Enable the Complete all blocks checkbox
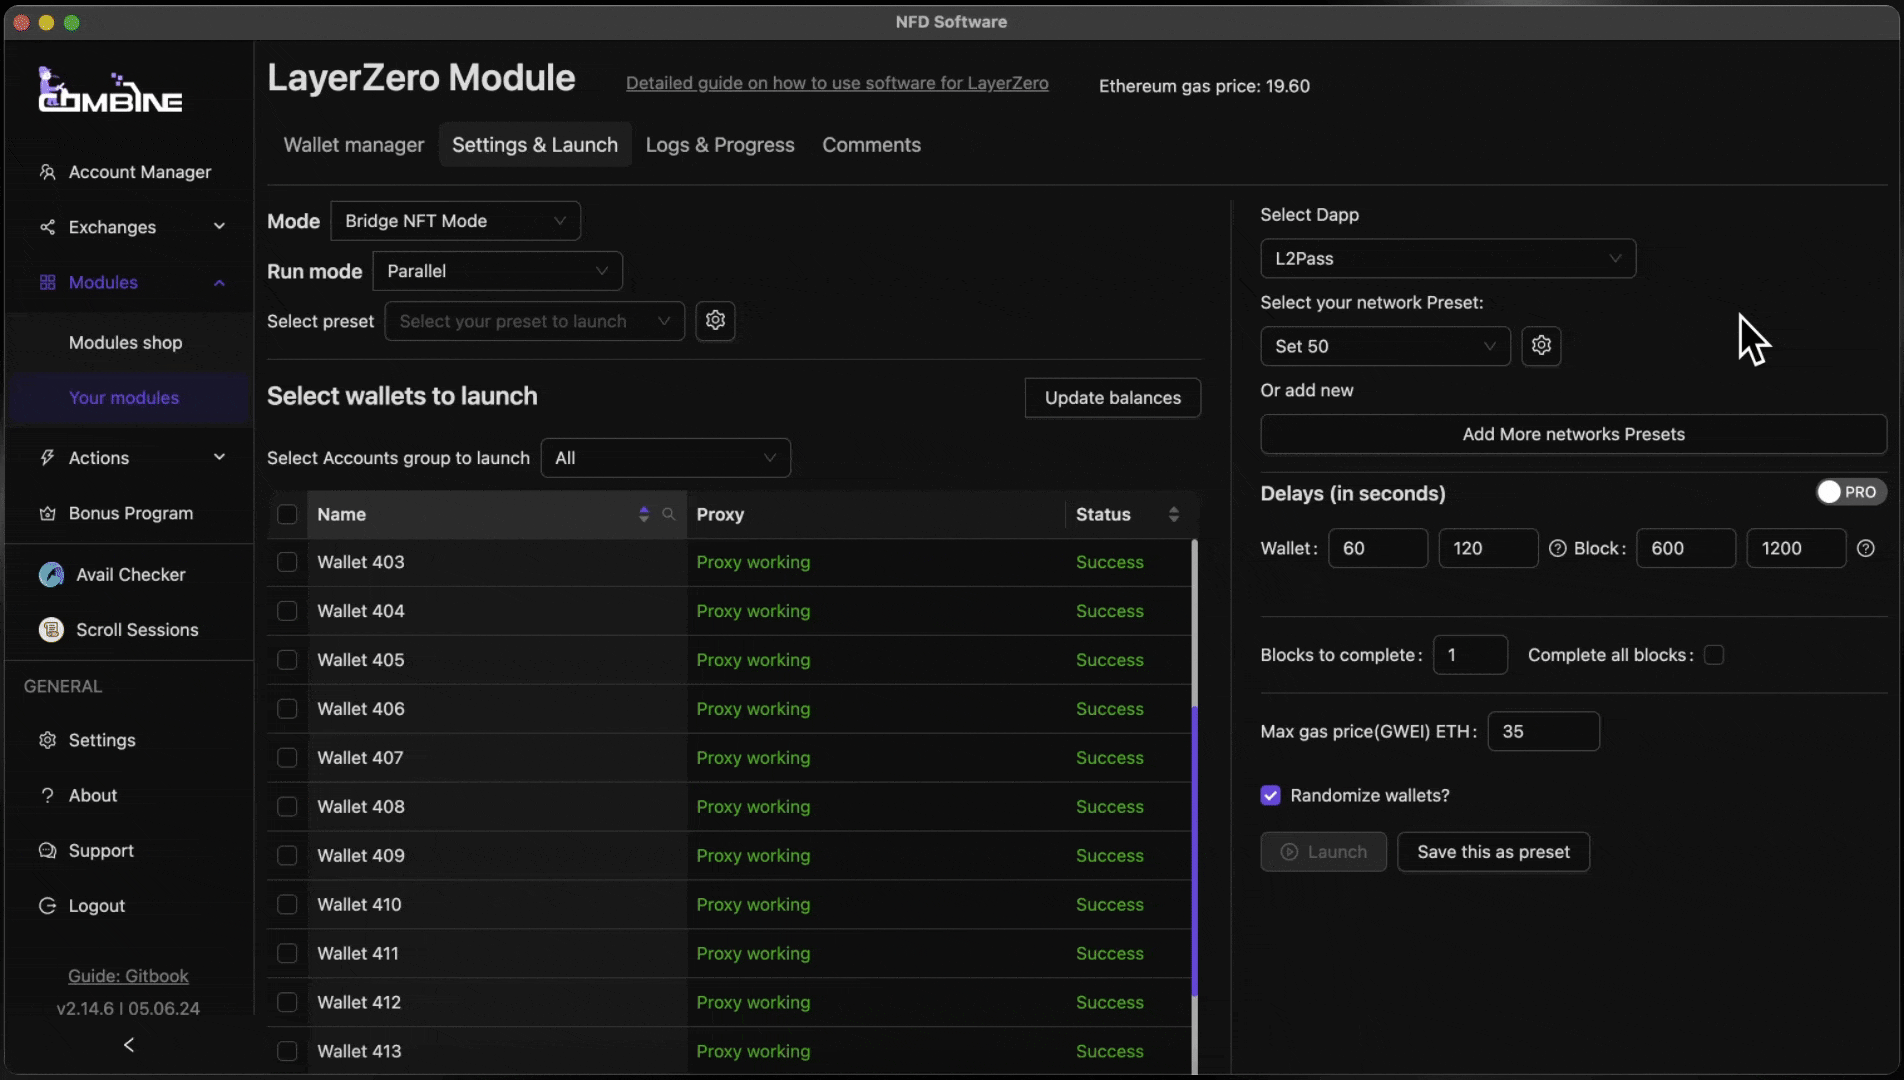 (1714, 655)
